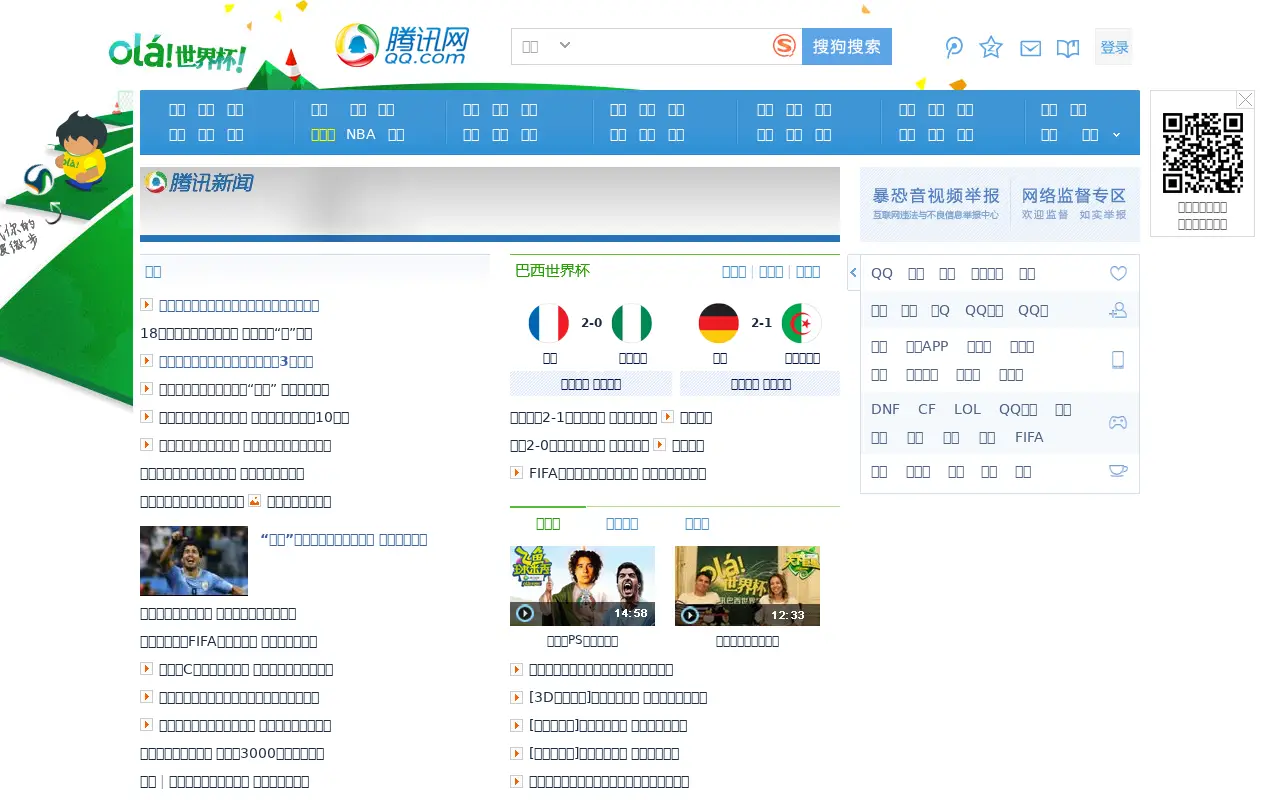1280x800 pixels.
Task: Open the 腾讯网 QQ.com logo
Action: (x=402, y=45)
